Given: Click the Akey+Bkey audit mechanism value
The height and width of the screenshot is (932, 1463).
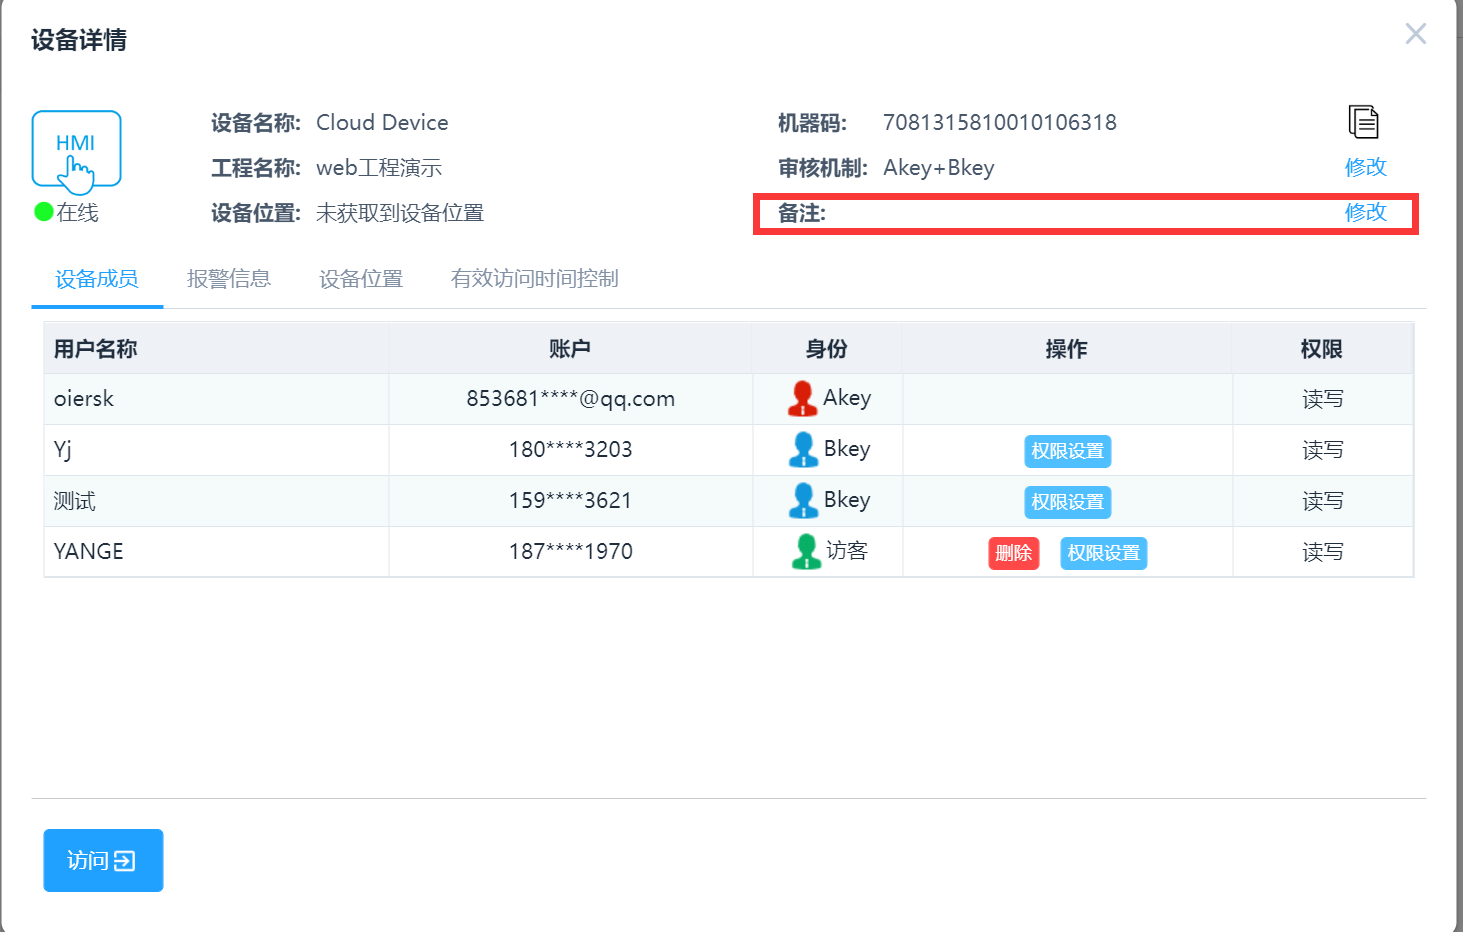Looking at the screenshot, I should (939, 168).
